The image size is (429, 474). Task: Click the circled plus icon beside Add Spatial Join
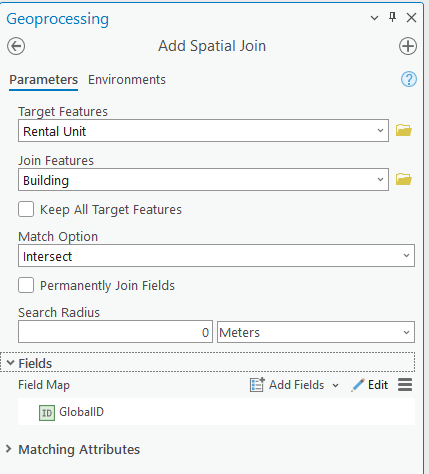click(x=408, y=46)
